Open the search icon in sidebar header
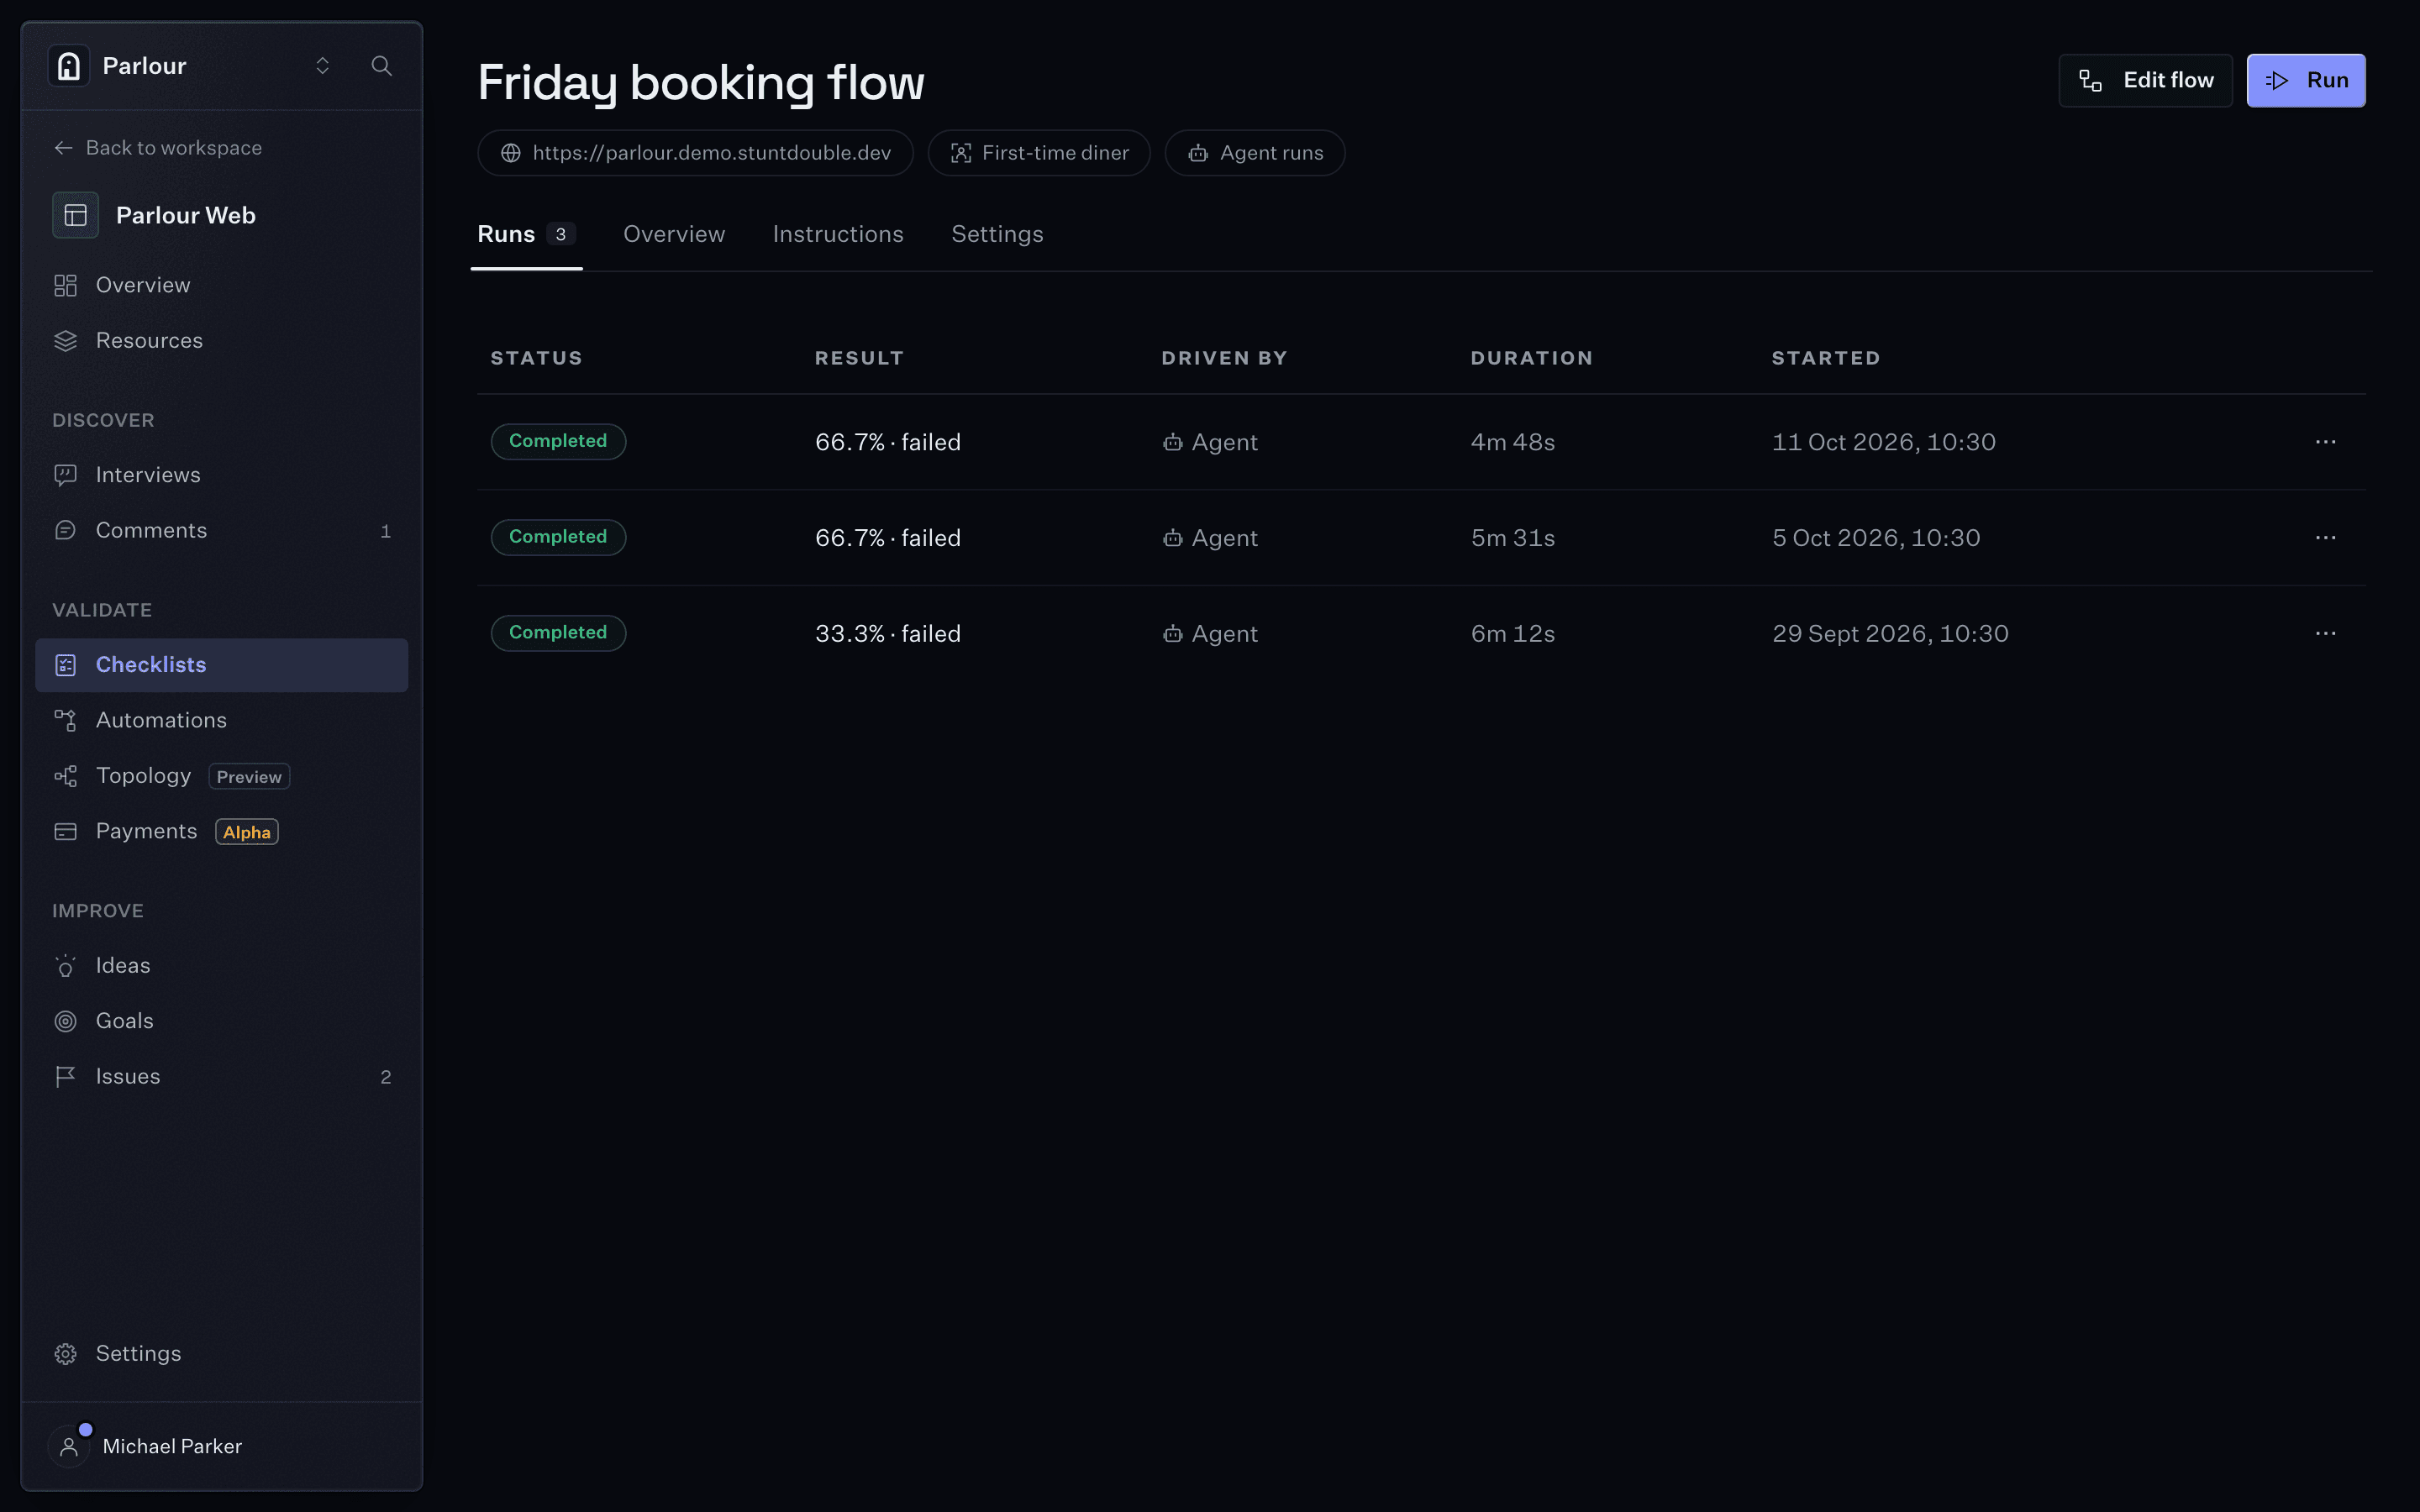Viewport: 2420px width, 1512px height. [381, 66]
